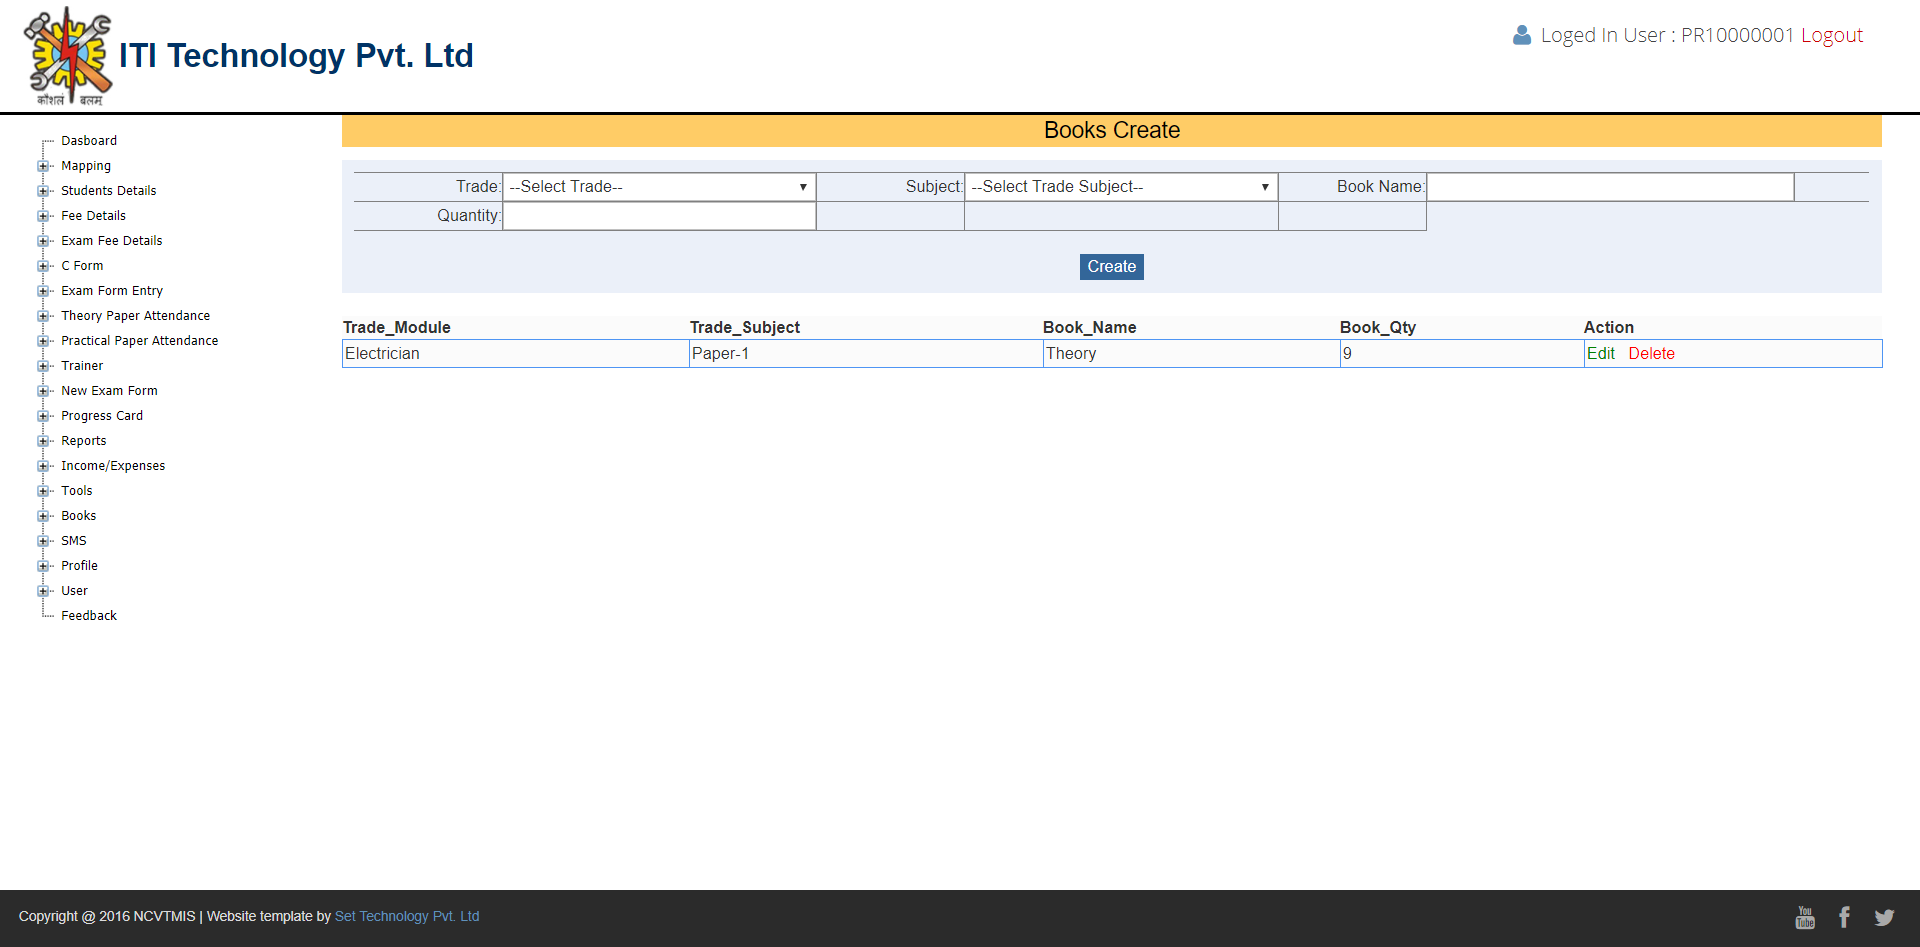1920x947 pixels.
Task: Open the Feedback menu item
Action: pos(89,616)
